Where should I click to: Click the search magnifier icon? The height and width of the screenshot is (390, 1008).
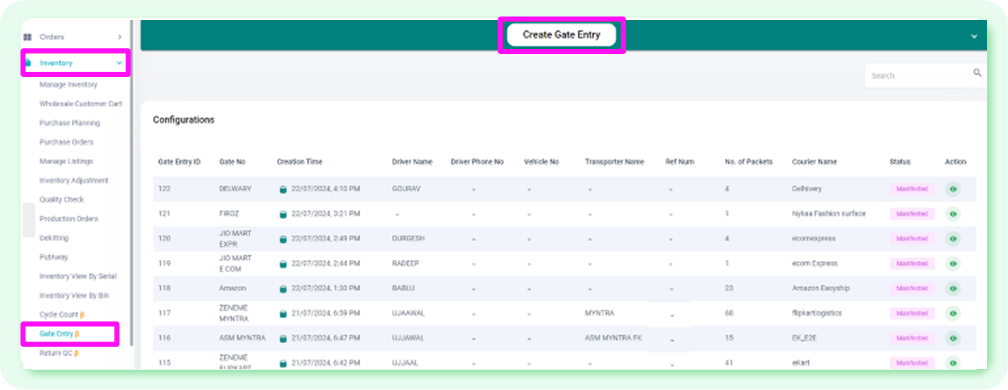click(978, 73)
